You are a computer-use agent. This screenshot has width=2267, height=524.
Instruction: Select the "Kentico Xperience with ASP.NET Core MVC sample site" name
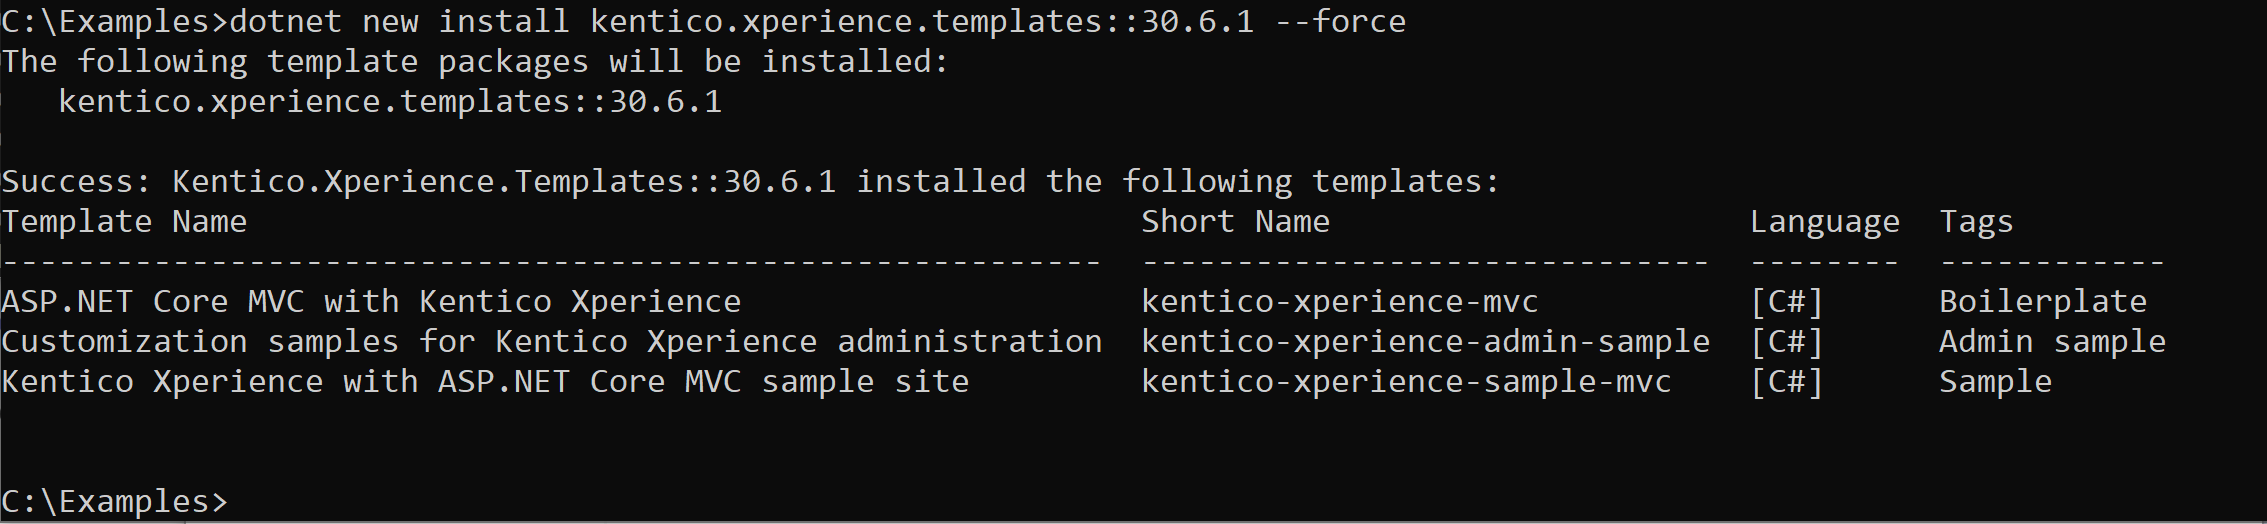485,381
